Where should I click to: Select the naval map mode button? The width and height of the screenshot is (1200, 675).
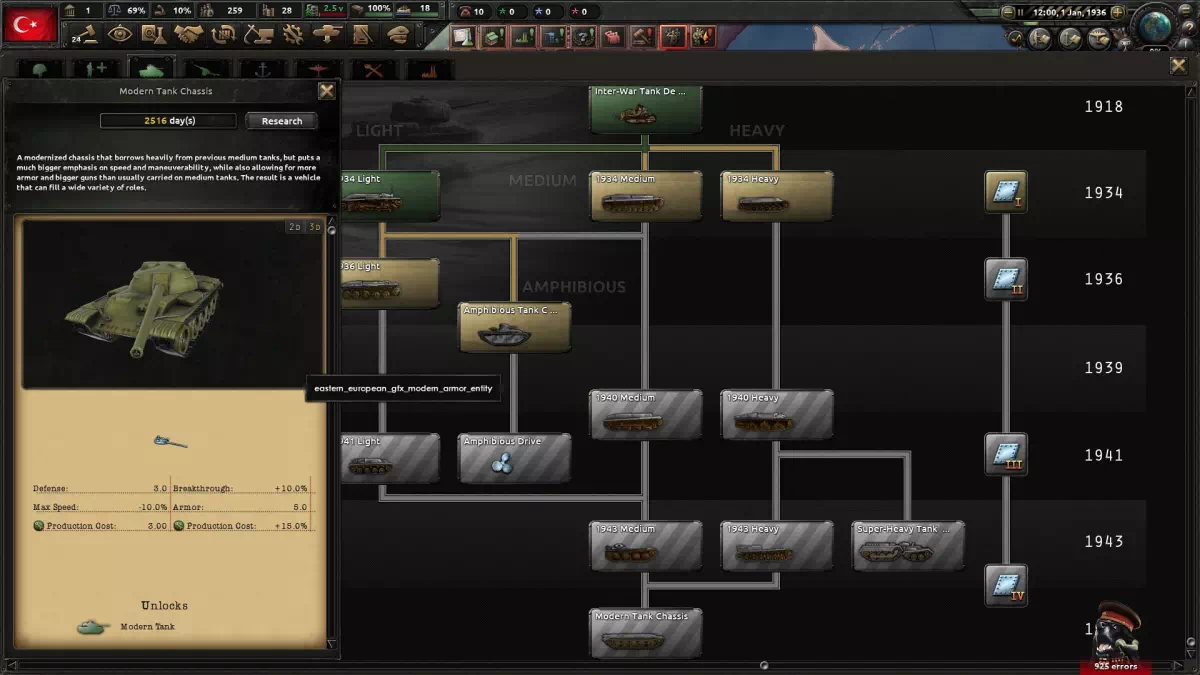pyautogui.click(x=1070, y=38)
